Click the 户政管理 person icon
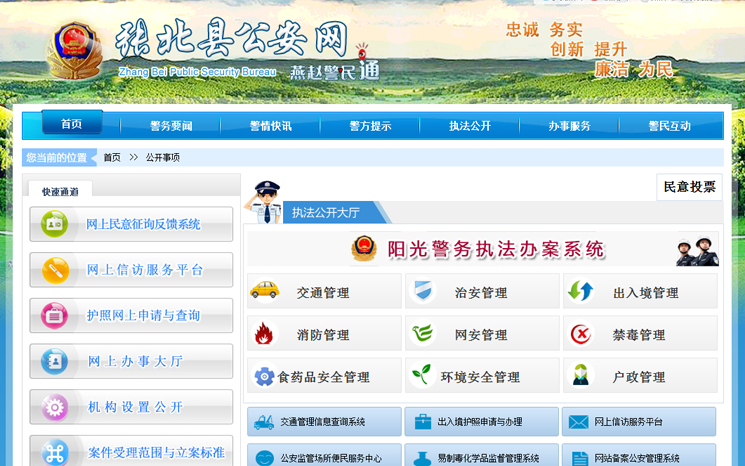Screen dimensions: 745x466 coord(581,376)
